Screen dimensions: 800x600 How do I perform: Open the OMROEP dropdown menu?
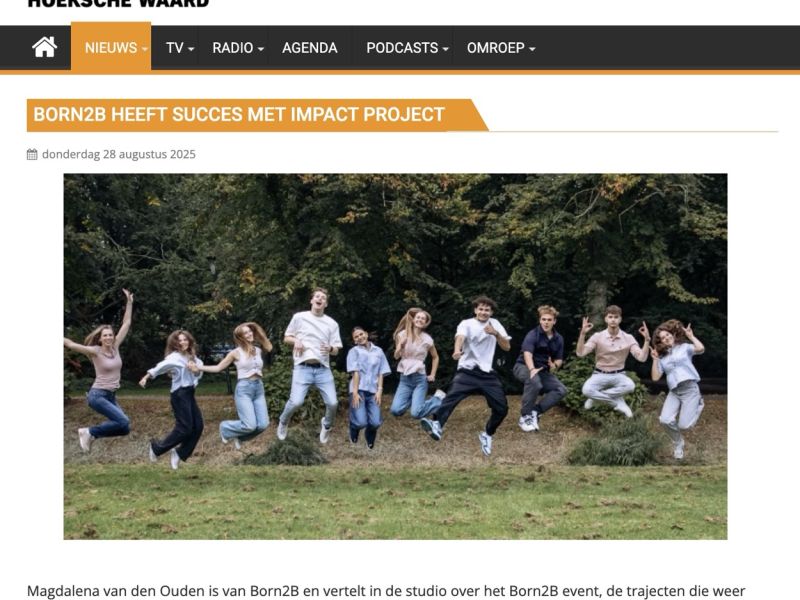(501, 47)
